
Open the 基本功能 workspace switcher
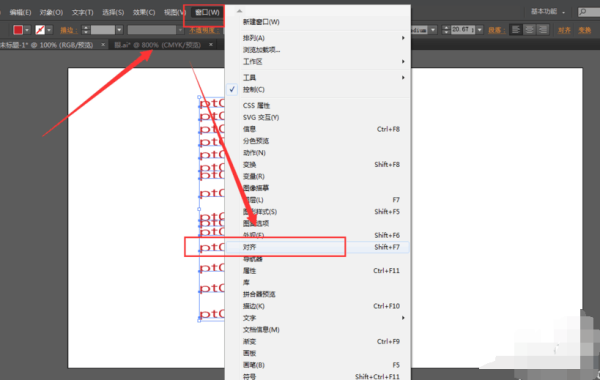(548, 12)
